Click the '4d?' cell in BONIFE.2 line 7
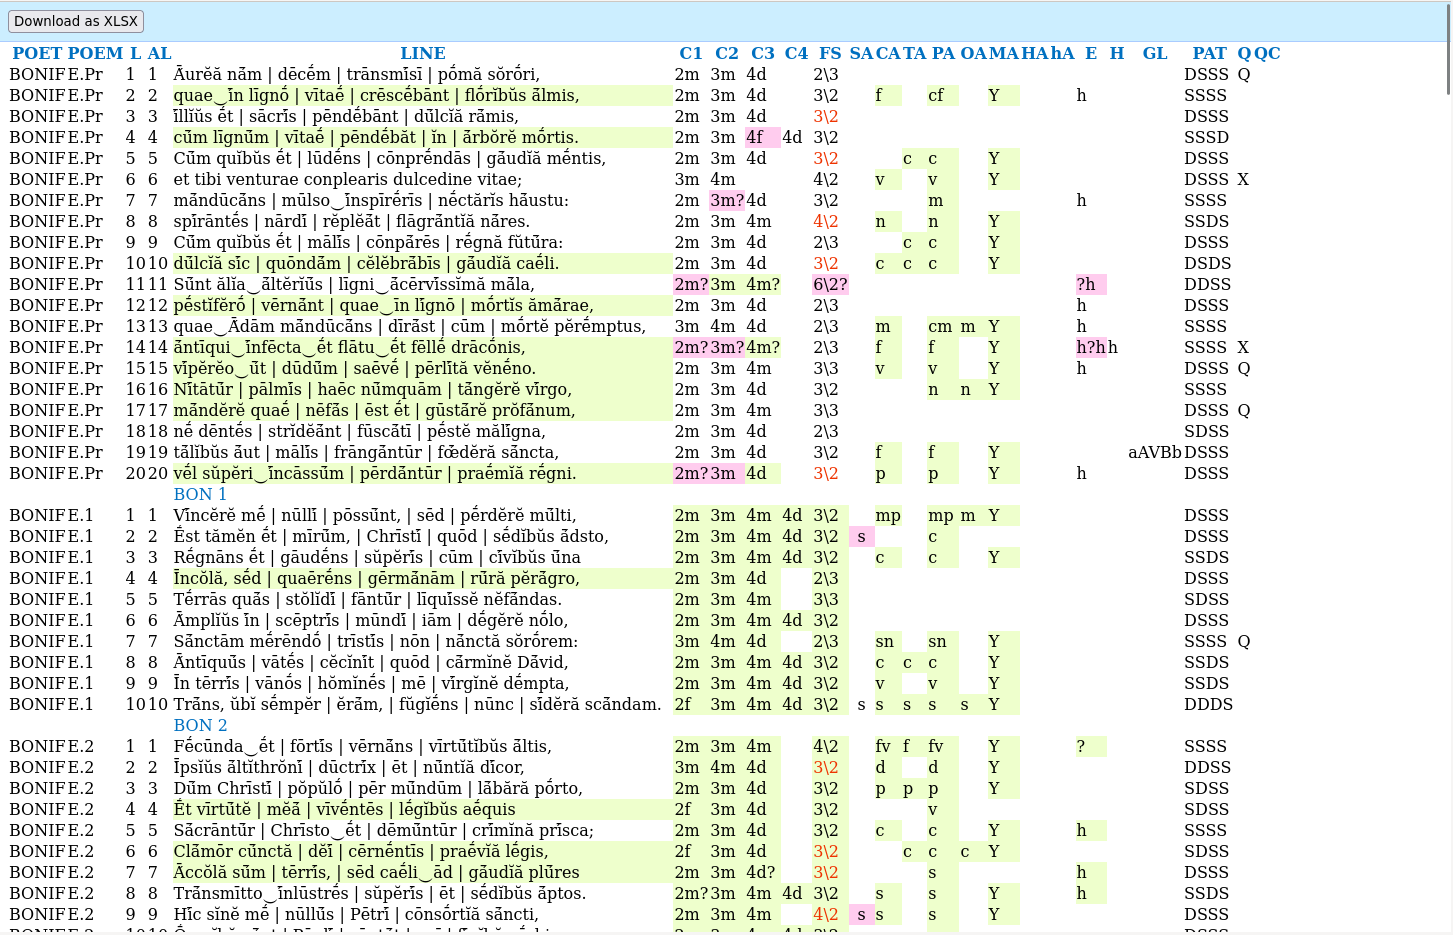1453x935 pixels. (x=763, y=872)
